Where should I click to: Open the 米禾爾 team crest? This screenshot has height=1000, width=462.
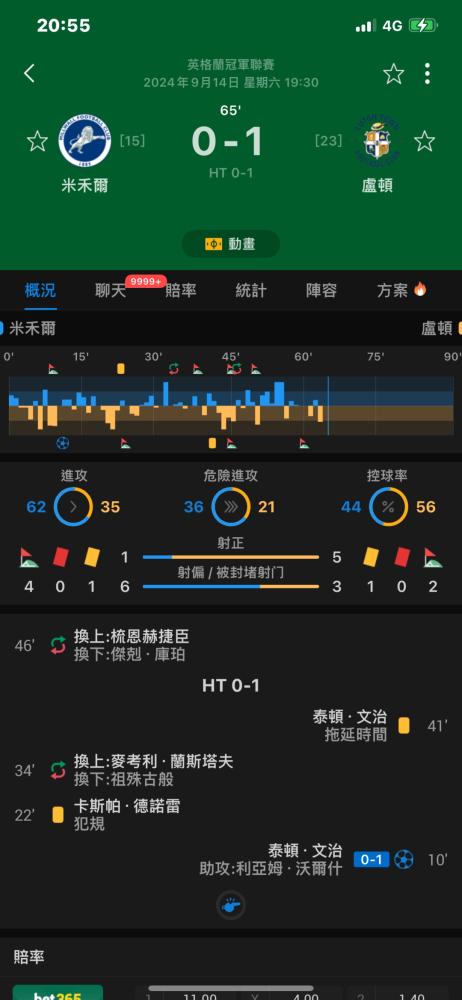[x=85, y=141]
